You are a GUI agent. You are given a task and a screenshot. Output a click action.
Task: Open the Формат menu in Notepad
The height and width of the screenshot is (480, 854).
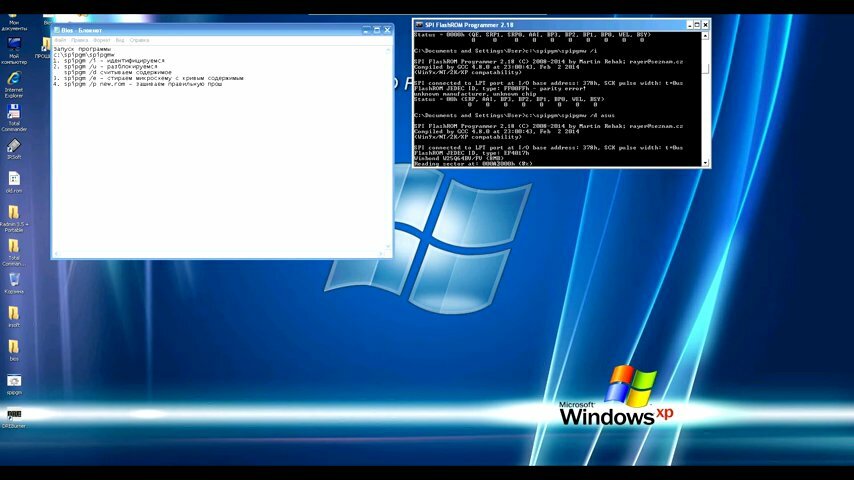click(x=101, y=40)
